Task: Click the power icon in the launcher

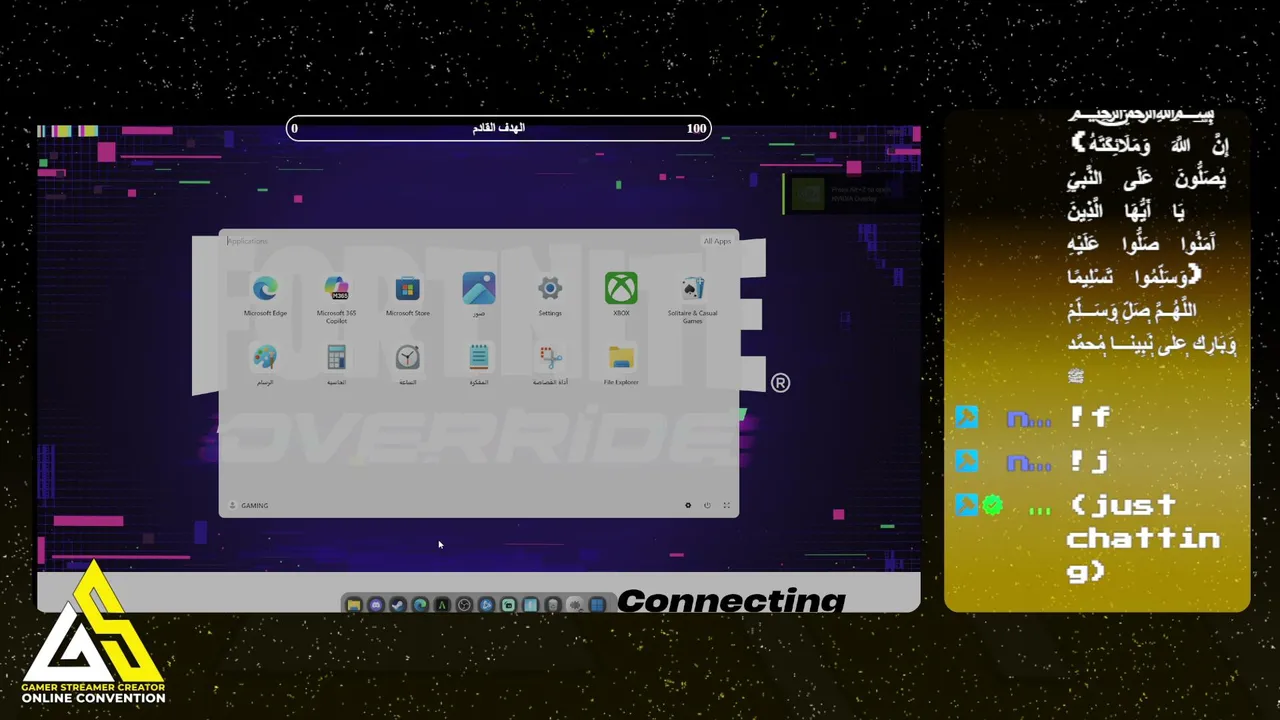Action: [x=707, y=505]
